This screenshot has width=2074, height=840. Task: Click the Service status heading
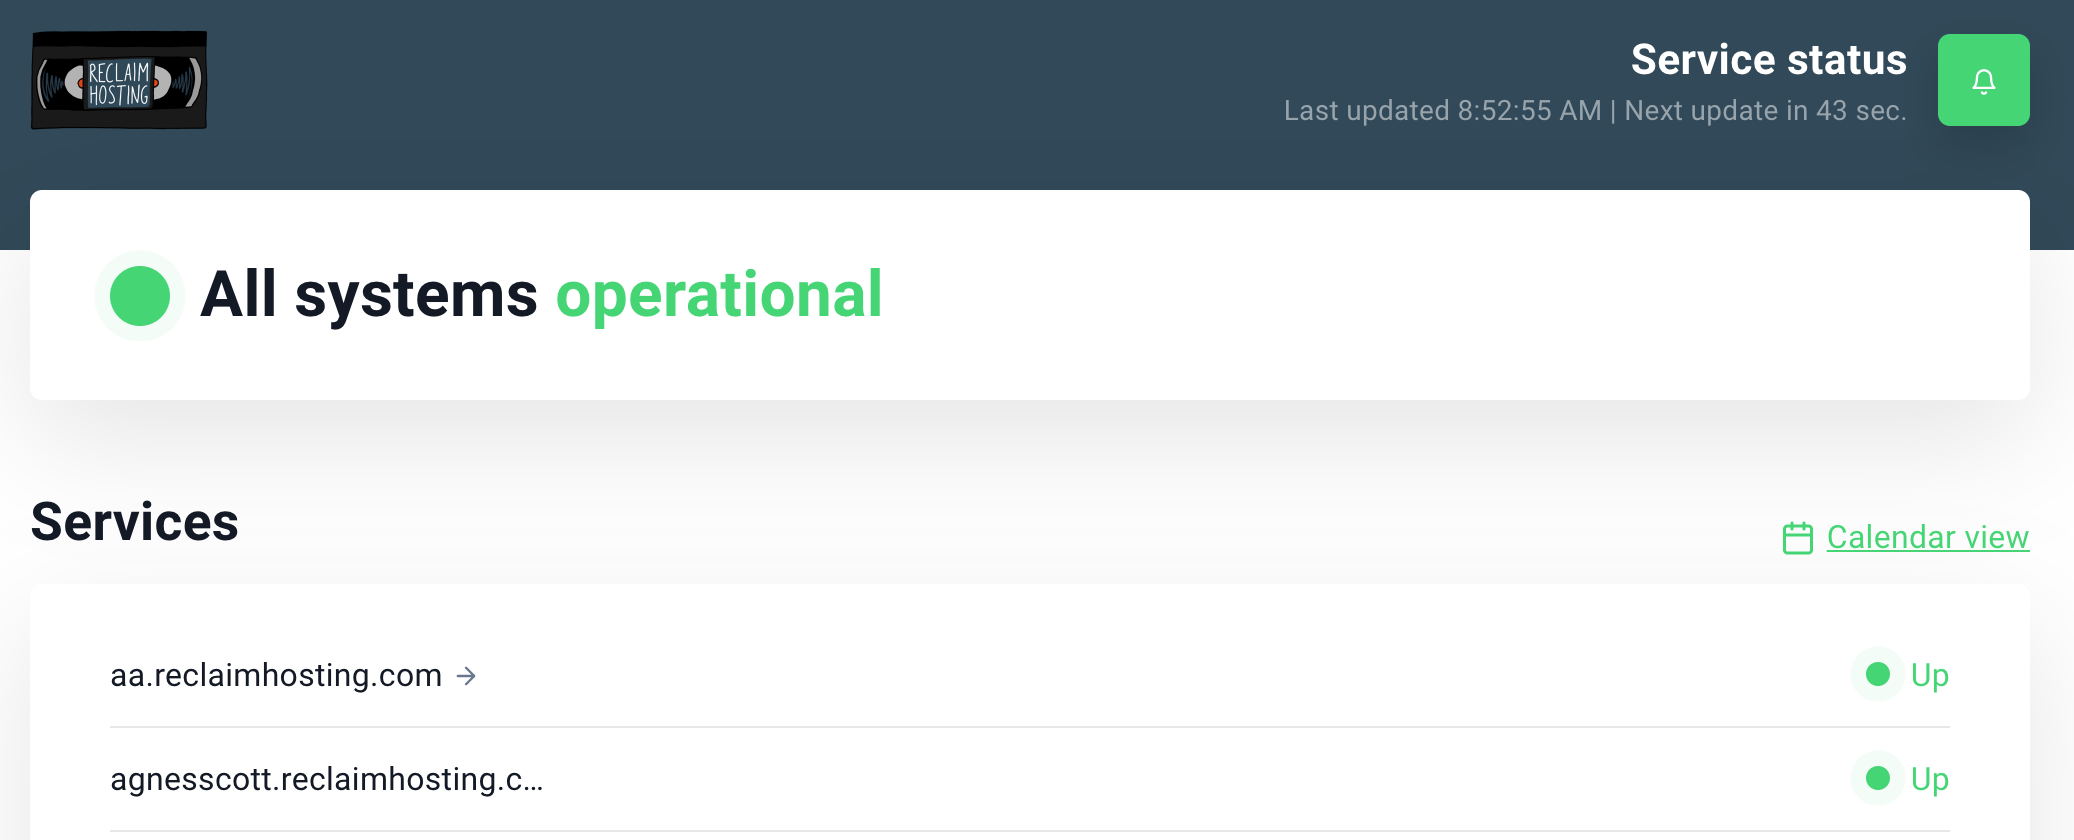(1768, 60)
